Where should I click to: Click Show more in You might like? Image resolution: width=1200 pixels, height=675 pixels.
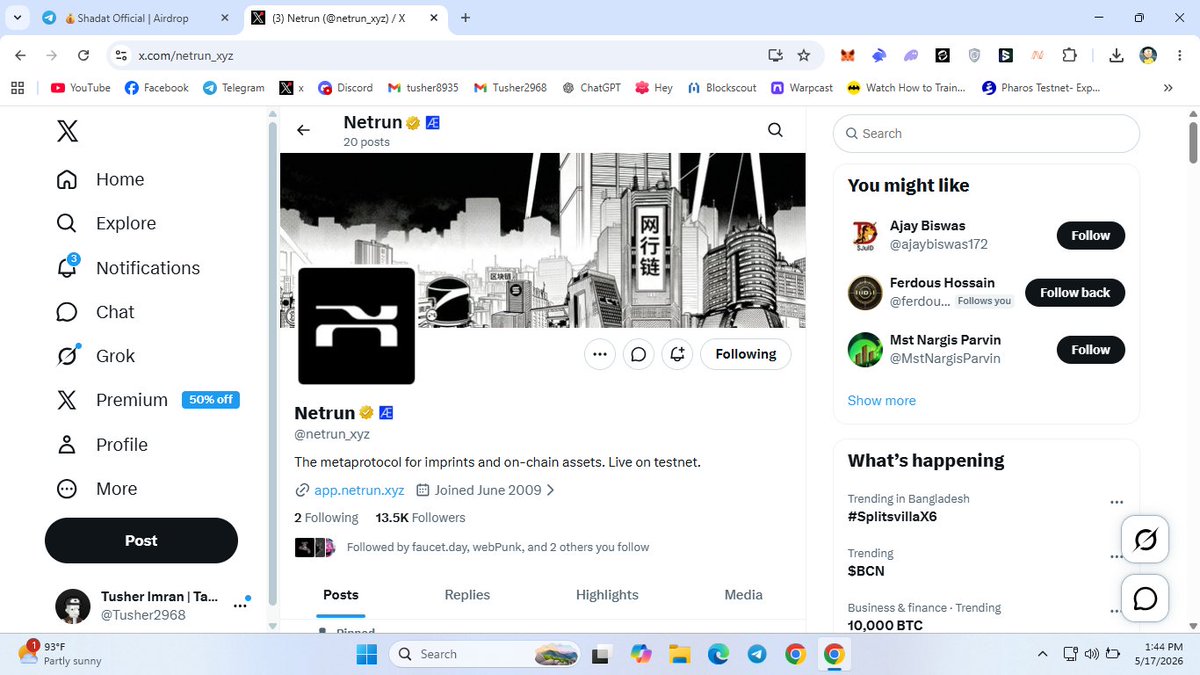(882, 400)
